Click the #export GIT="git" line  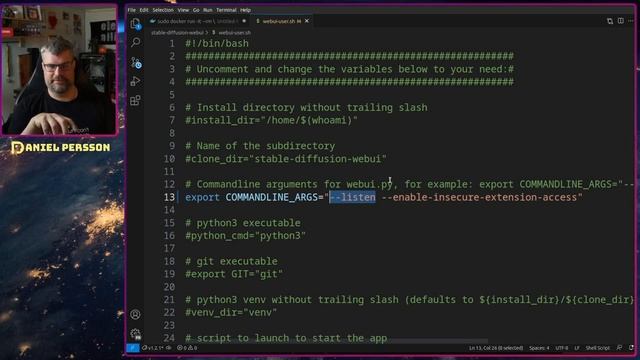(234, 274)
